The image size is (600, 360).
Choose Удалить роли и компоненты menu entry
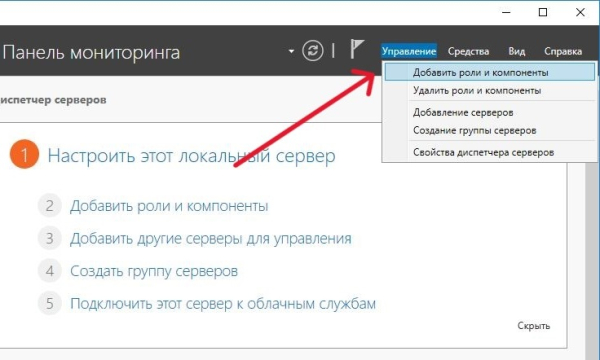(x=490, y=91)
